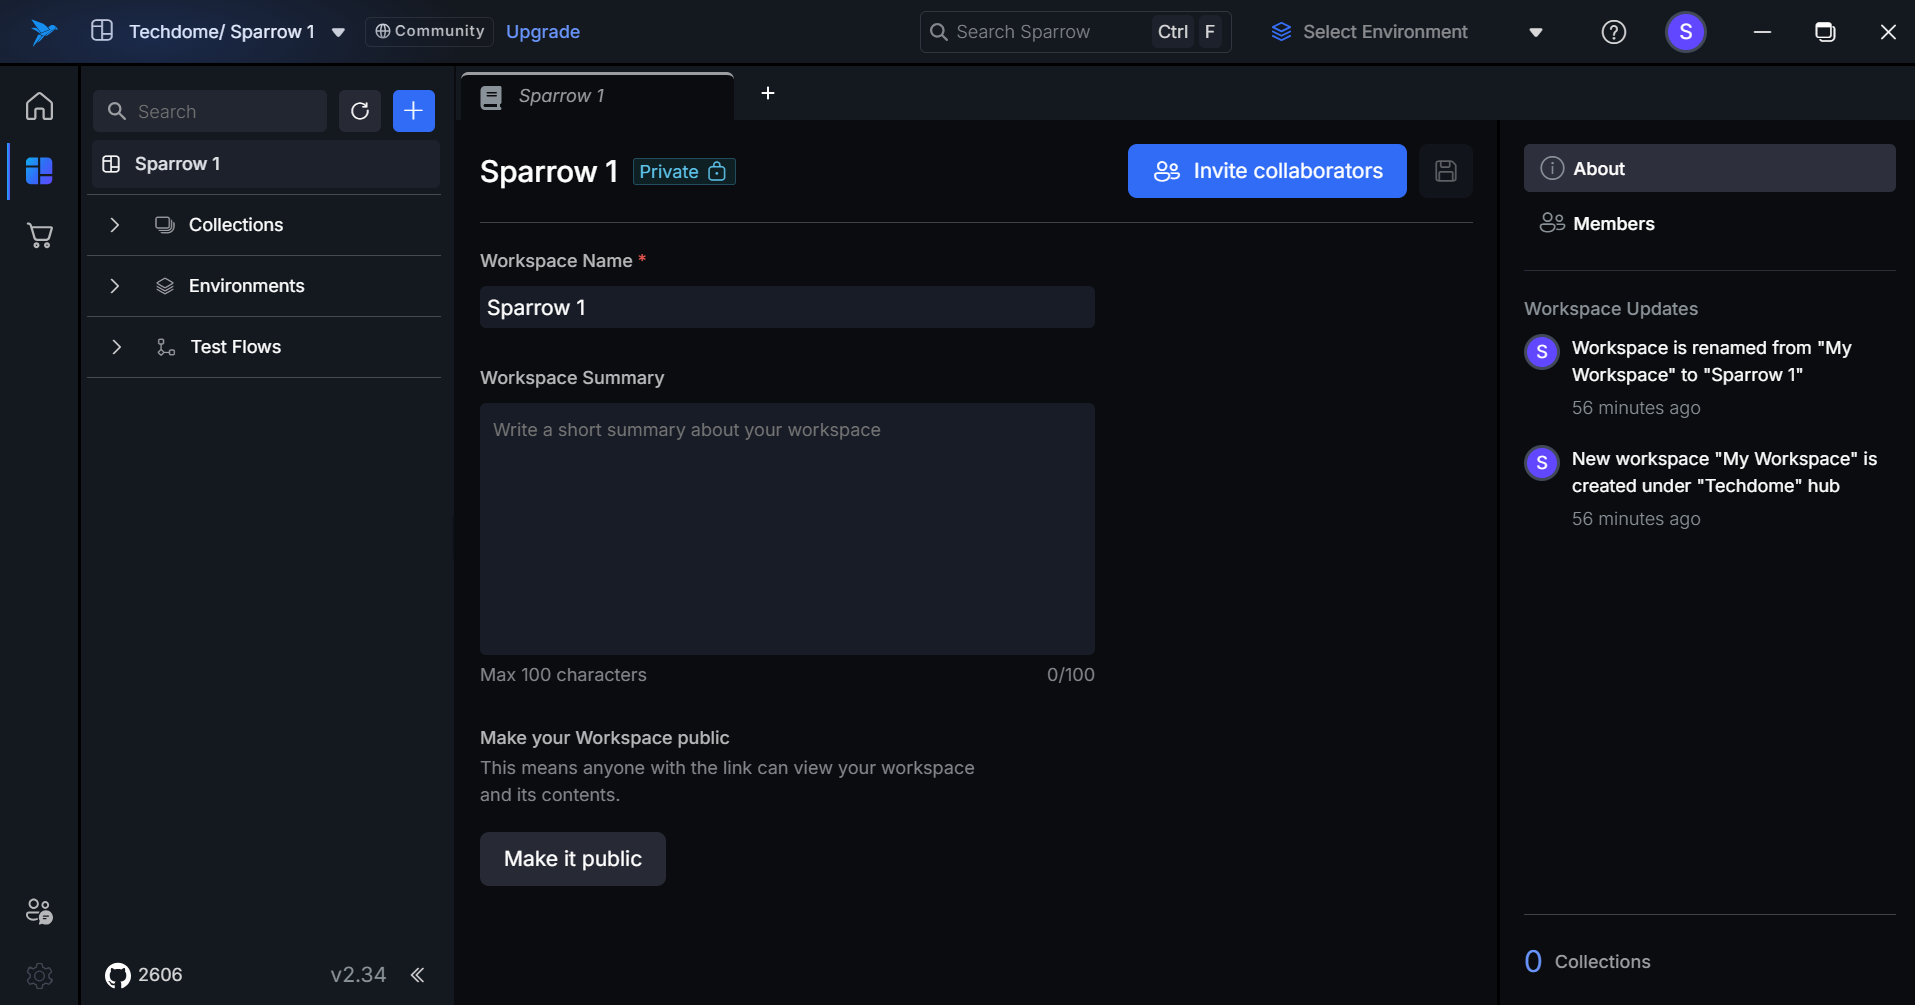Image resolution: width=1915 pixels, height=1005 pixels.
Task: Click the refresh workspace icon
Action: coord(360,111)
